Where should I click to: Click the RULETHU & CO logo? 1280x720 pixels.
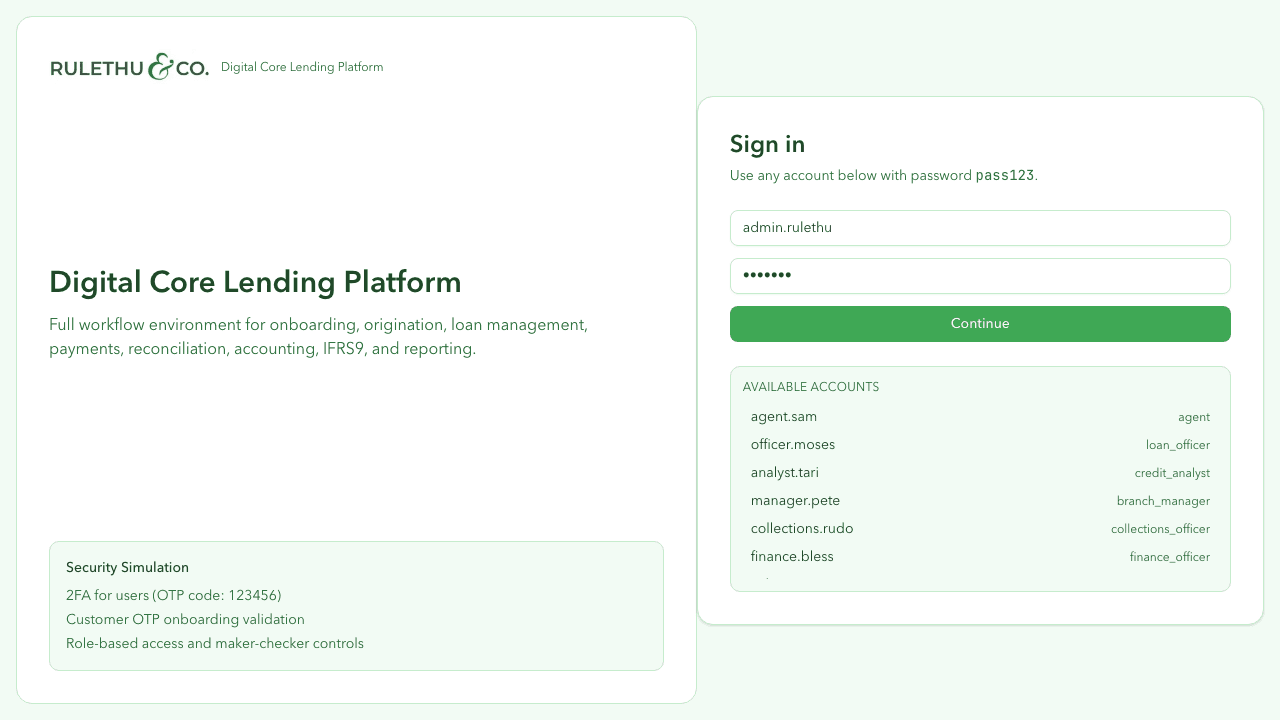pyautogui.click(x=129, y=67)
